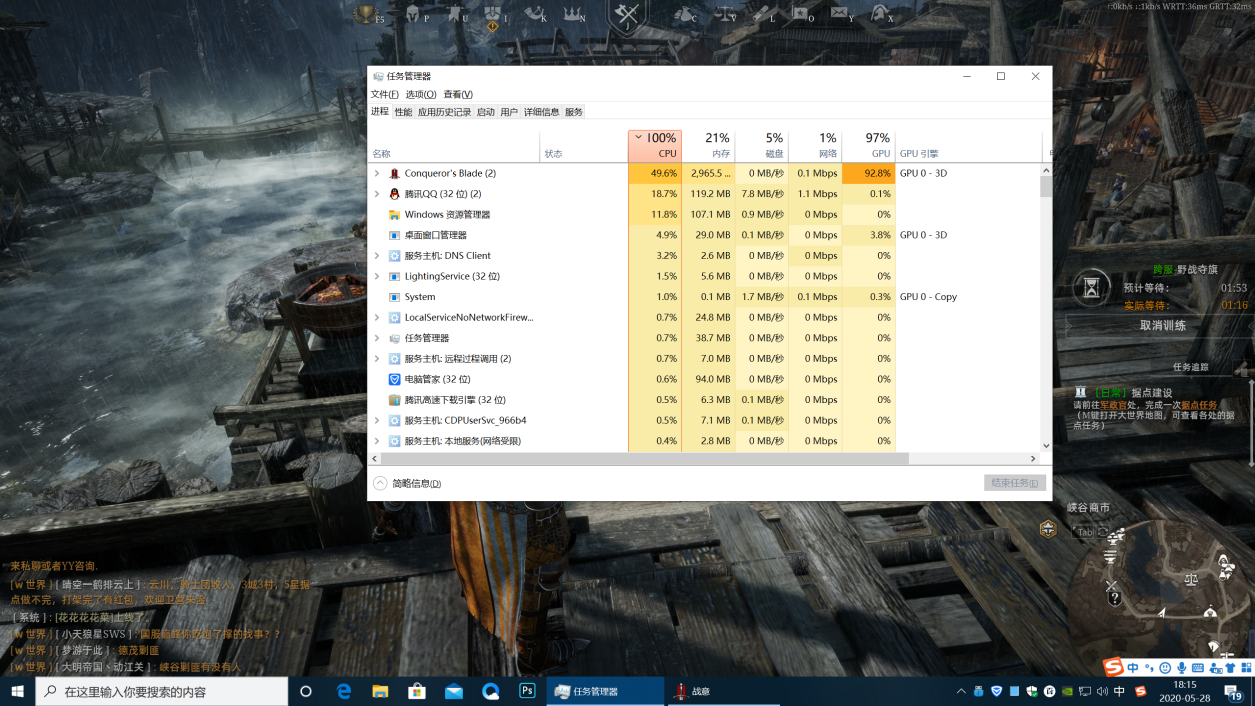Collapse to 简略信息 view chevron

380,483
